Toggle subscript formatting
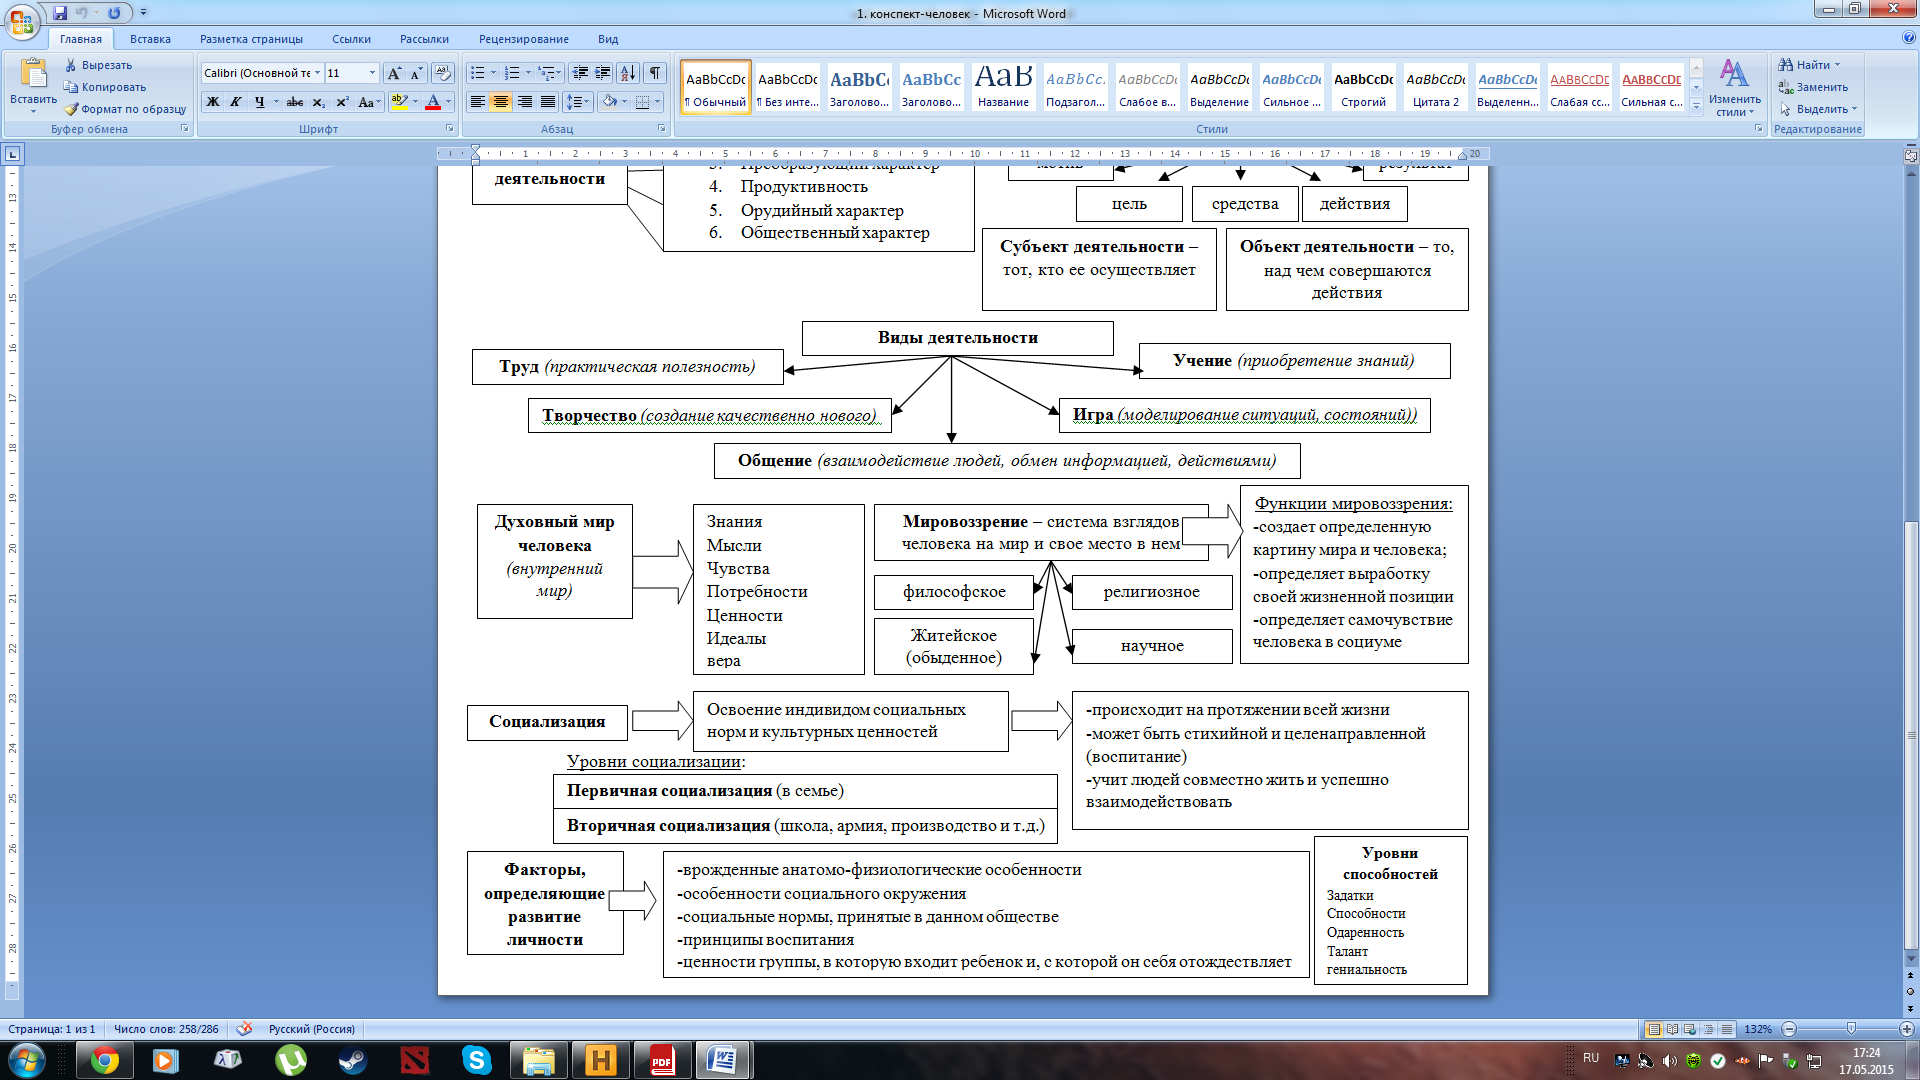This screenshot has height=1080, width=1920. pyautogui.click(x=318, y=102)
